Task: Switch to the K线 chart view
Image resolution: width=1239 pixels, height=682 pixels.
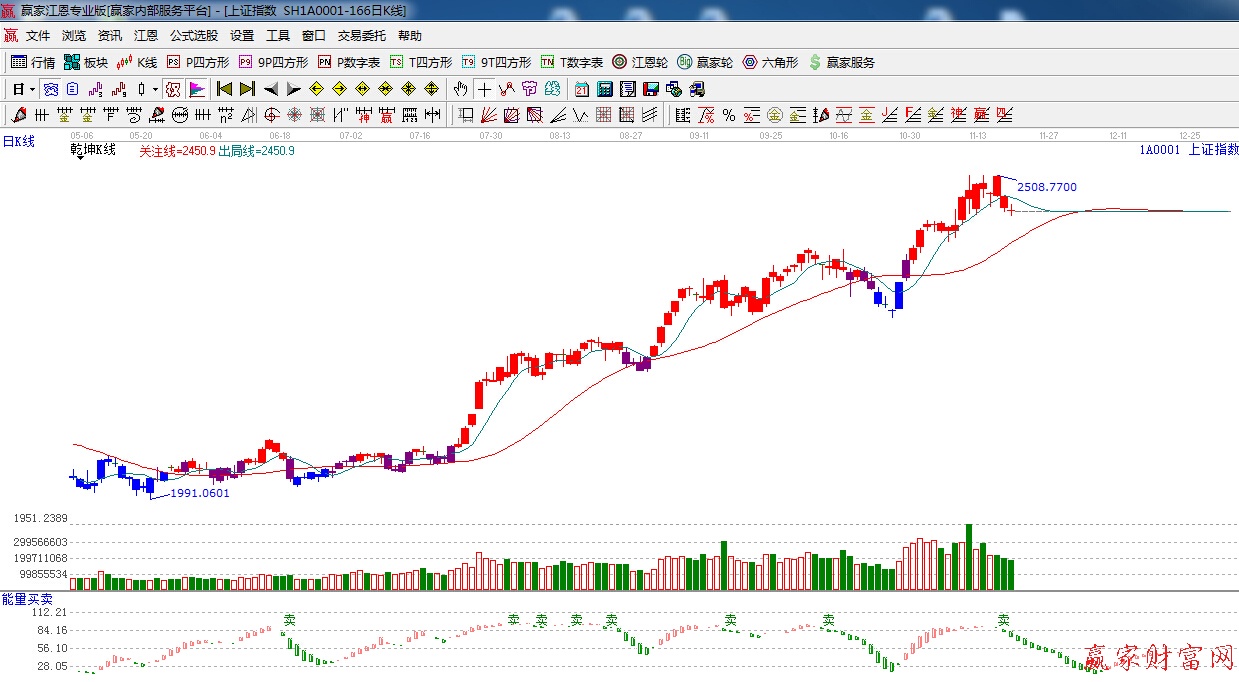Action: (x=138, y=62)
